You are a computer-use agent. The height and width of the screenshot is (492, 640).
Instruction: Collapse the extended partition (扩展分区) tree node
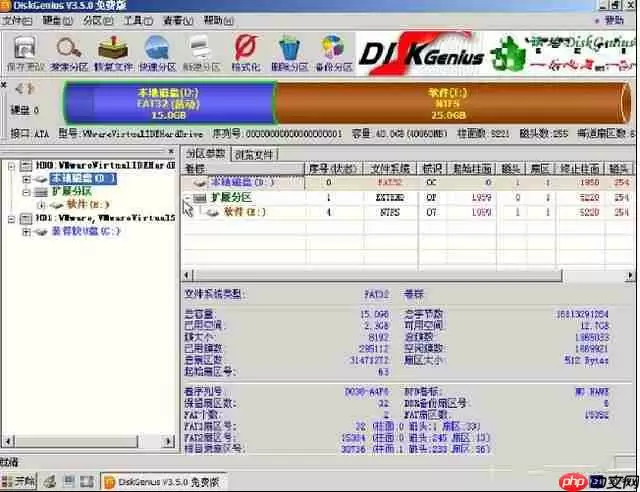pyautogui.click(x=26, y=190)
